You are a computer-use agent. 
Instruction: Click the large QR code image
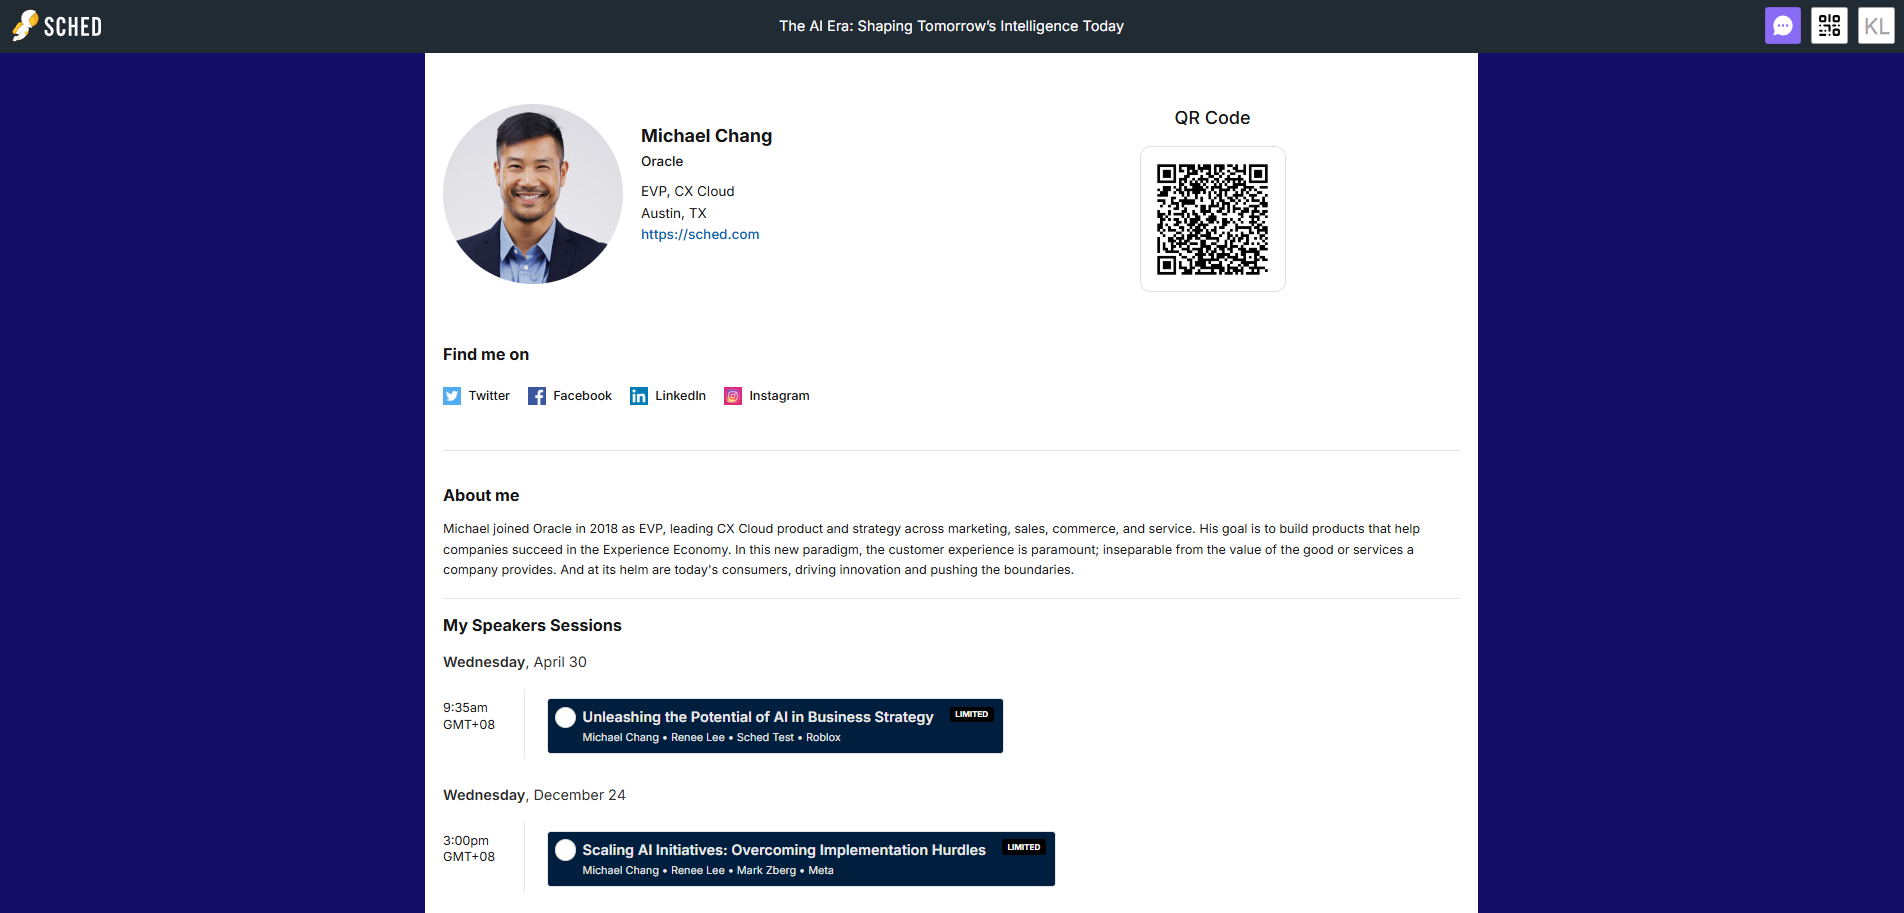click(x=1212, y=219)
